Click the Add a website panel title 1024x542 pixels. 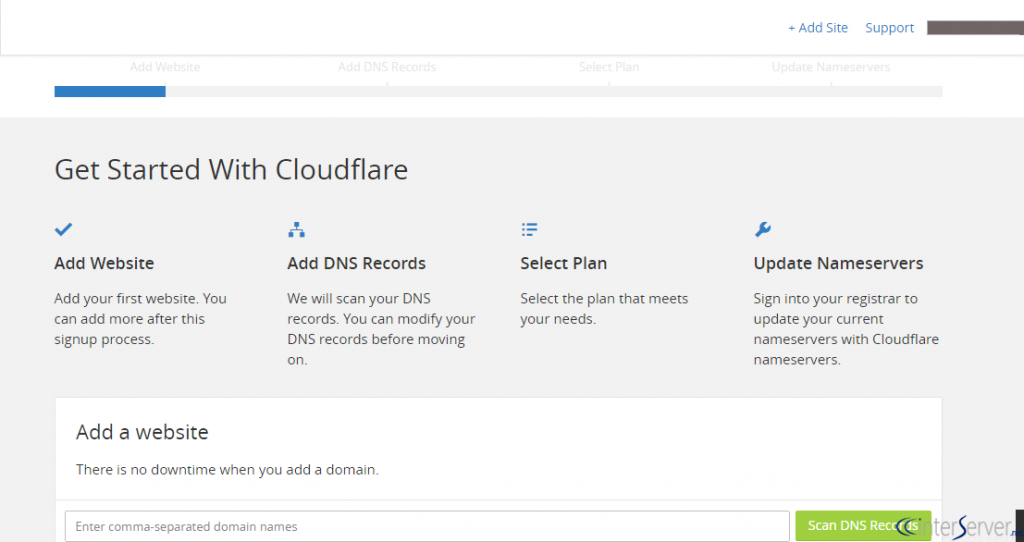142,432
